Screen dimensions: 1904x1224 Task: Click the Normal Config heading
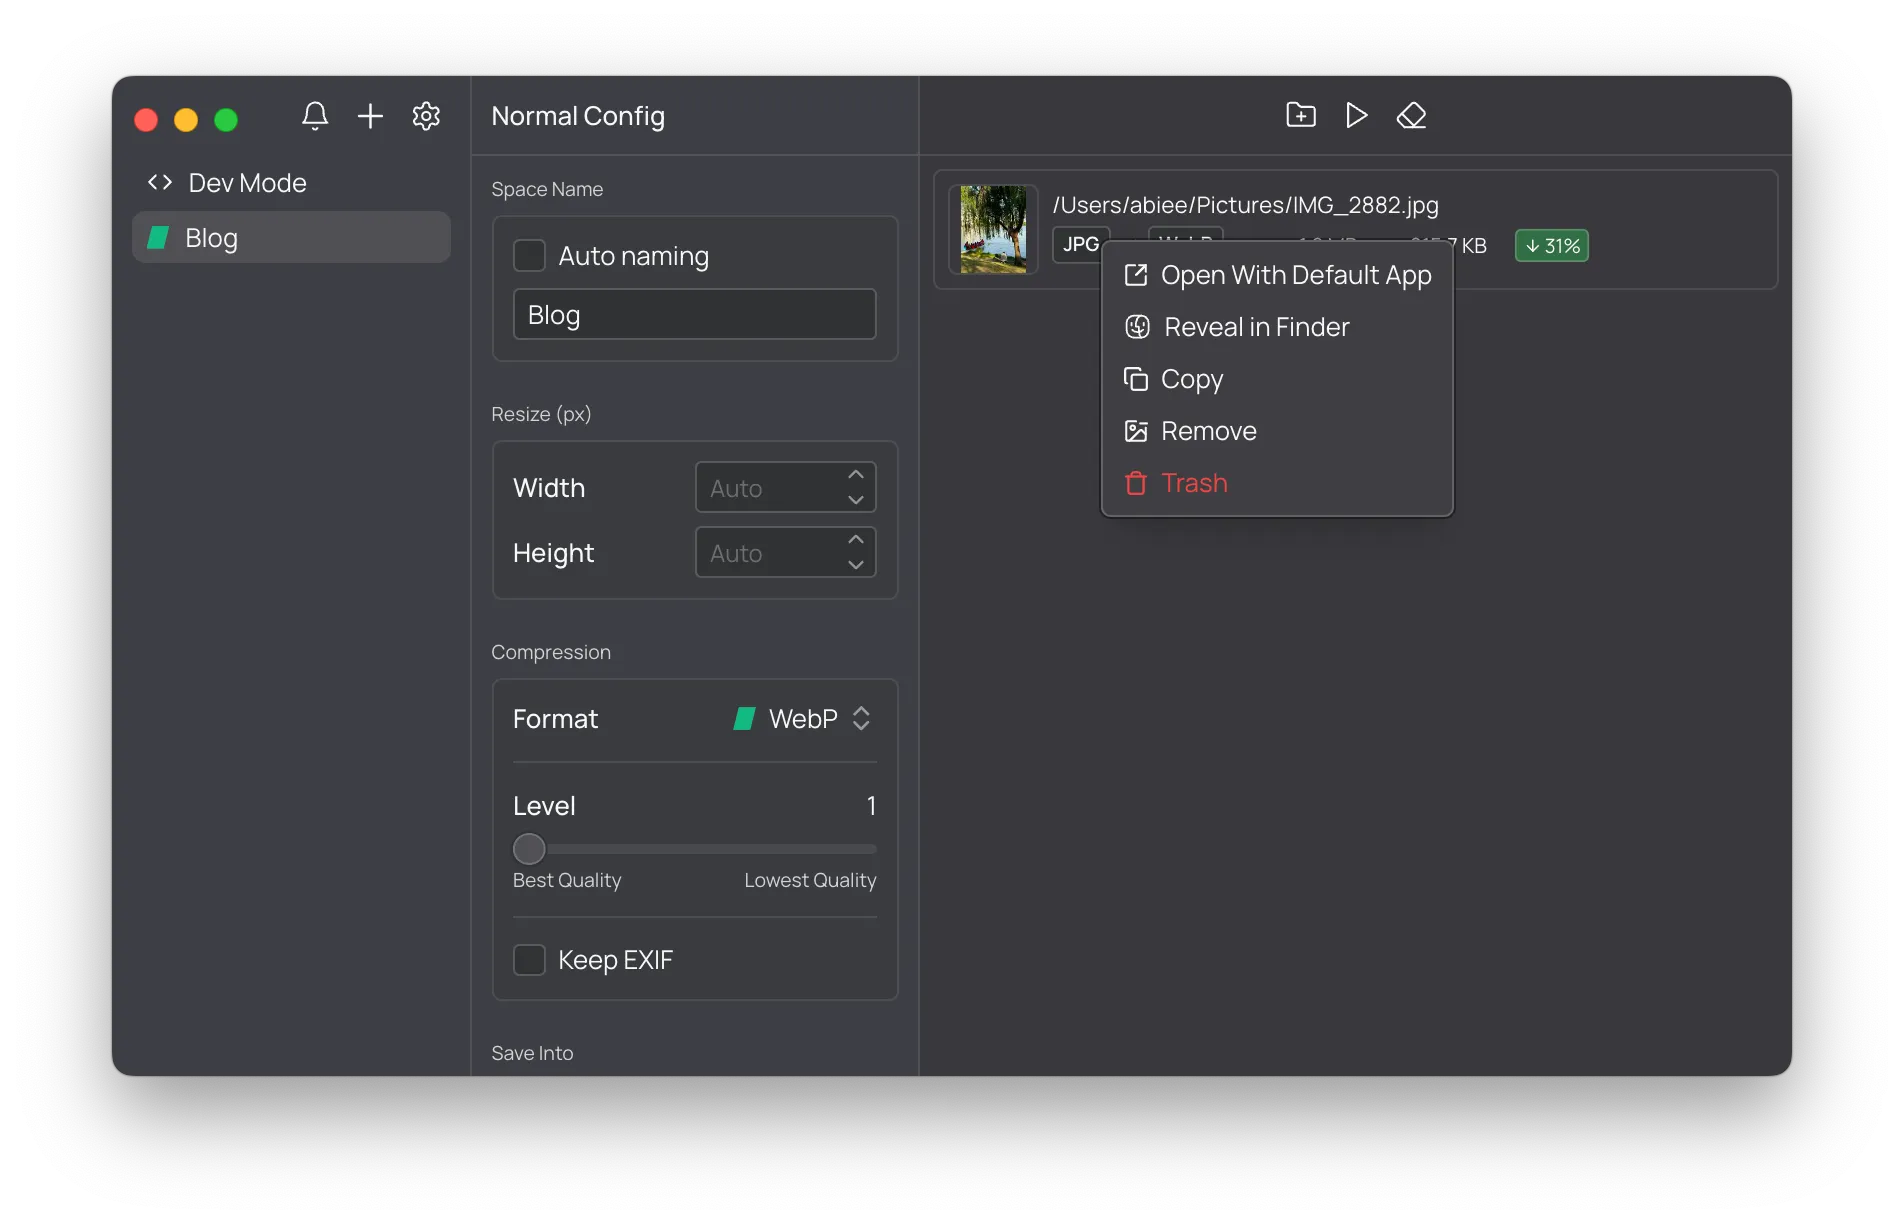[x=578, y=116]
